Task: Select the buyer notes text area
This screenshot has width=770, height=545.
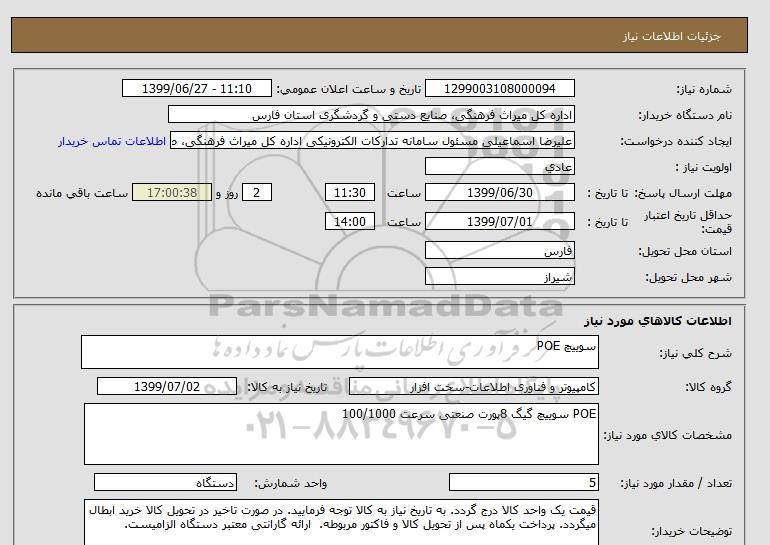Action: [x=341, y=522]
